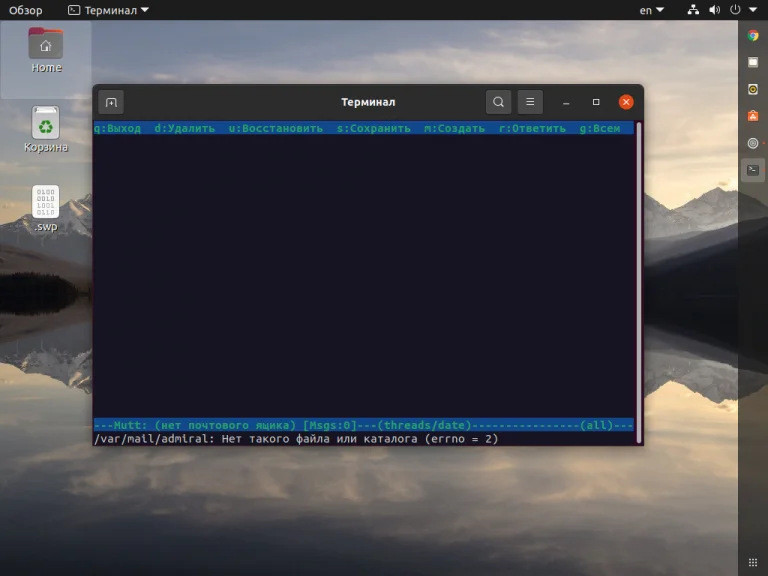Launch Google Chrome from the dock

753,35
